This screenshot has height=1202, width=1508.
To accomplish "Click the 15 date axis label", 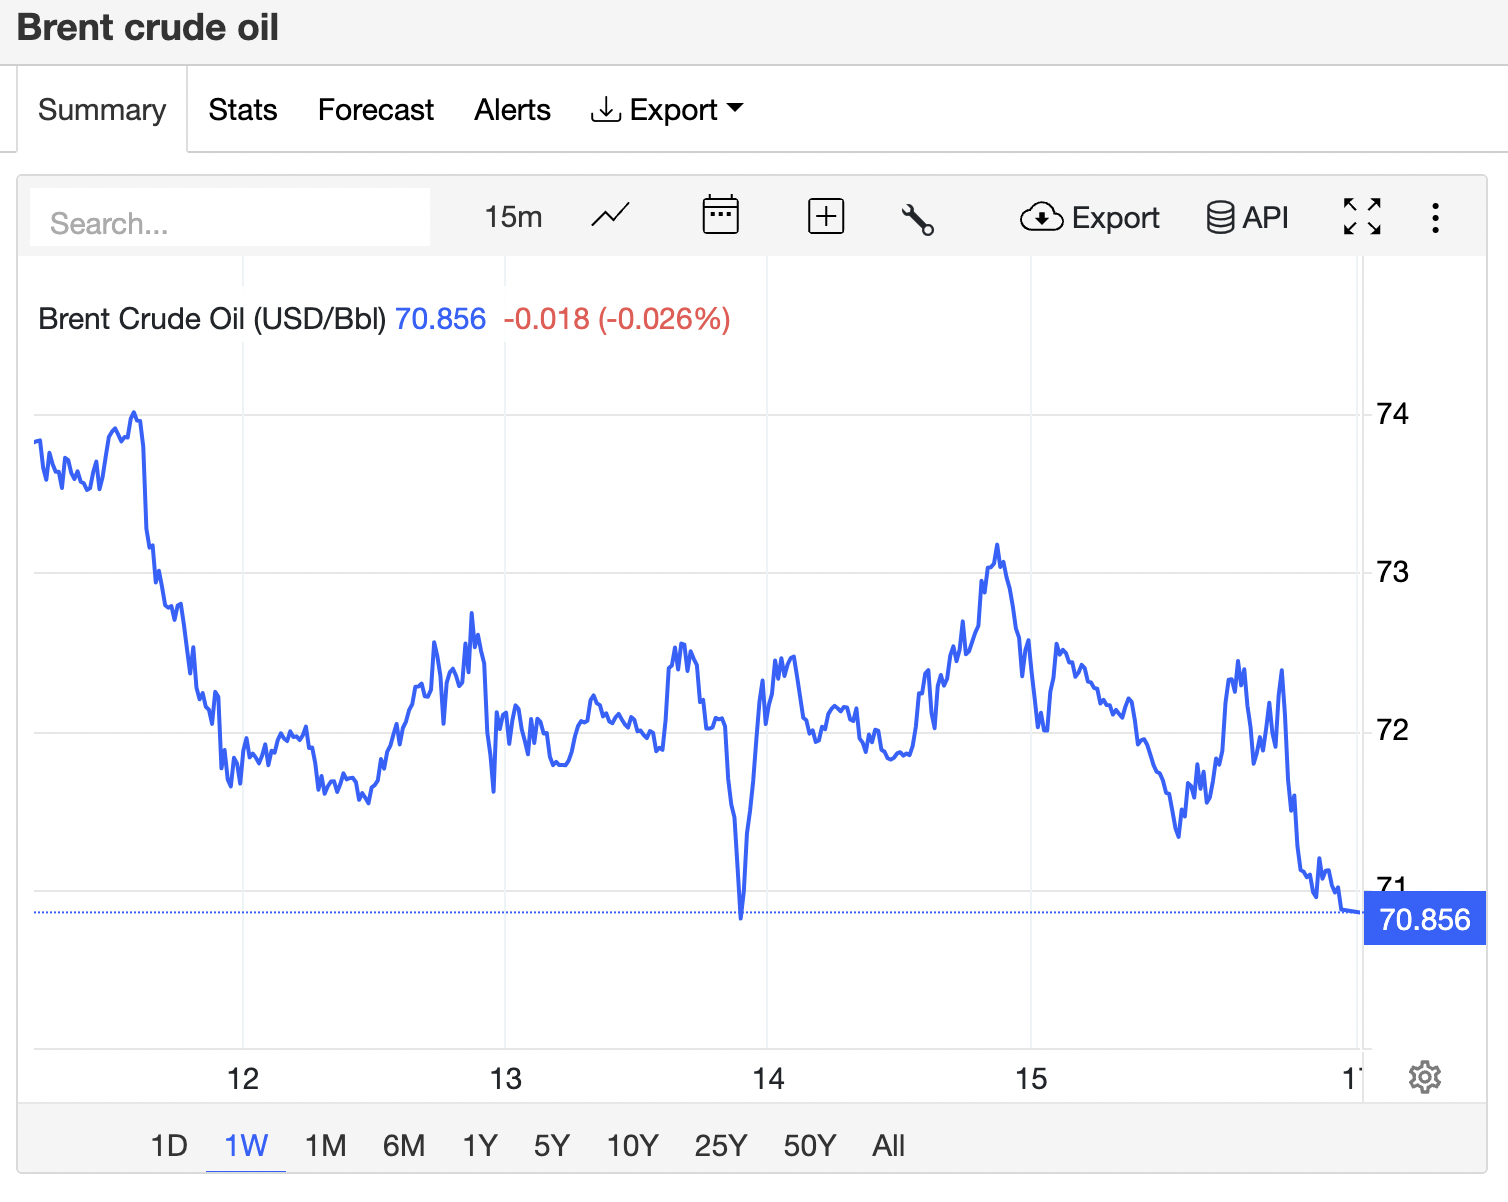I will click(x=1031, y=1078).
